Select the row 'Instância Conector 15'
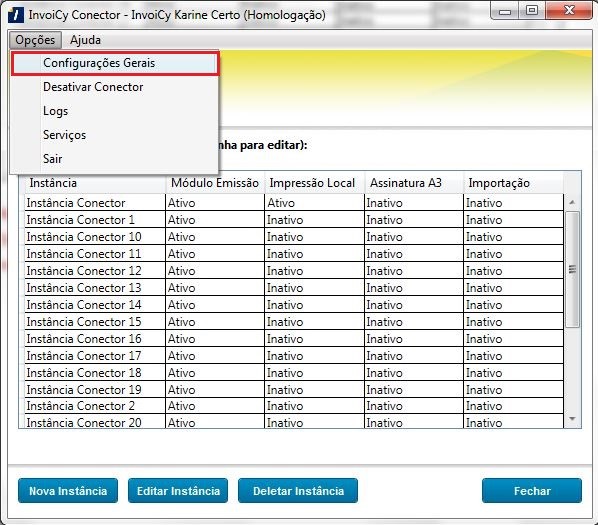598x525 pixels. [x=294, y=322]
